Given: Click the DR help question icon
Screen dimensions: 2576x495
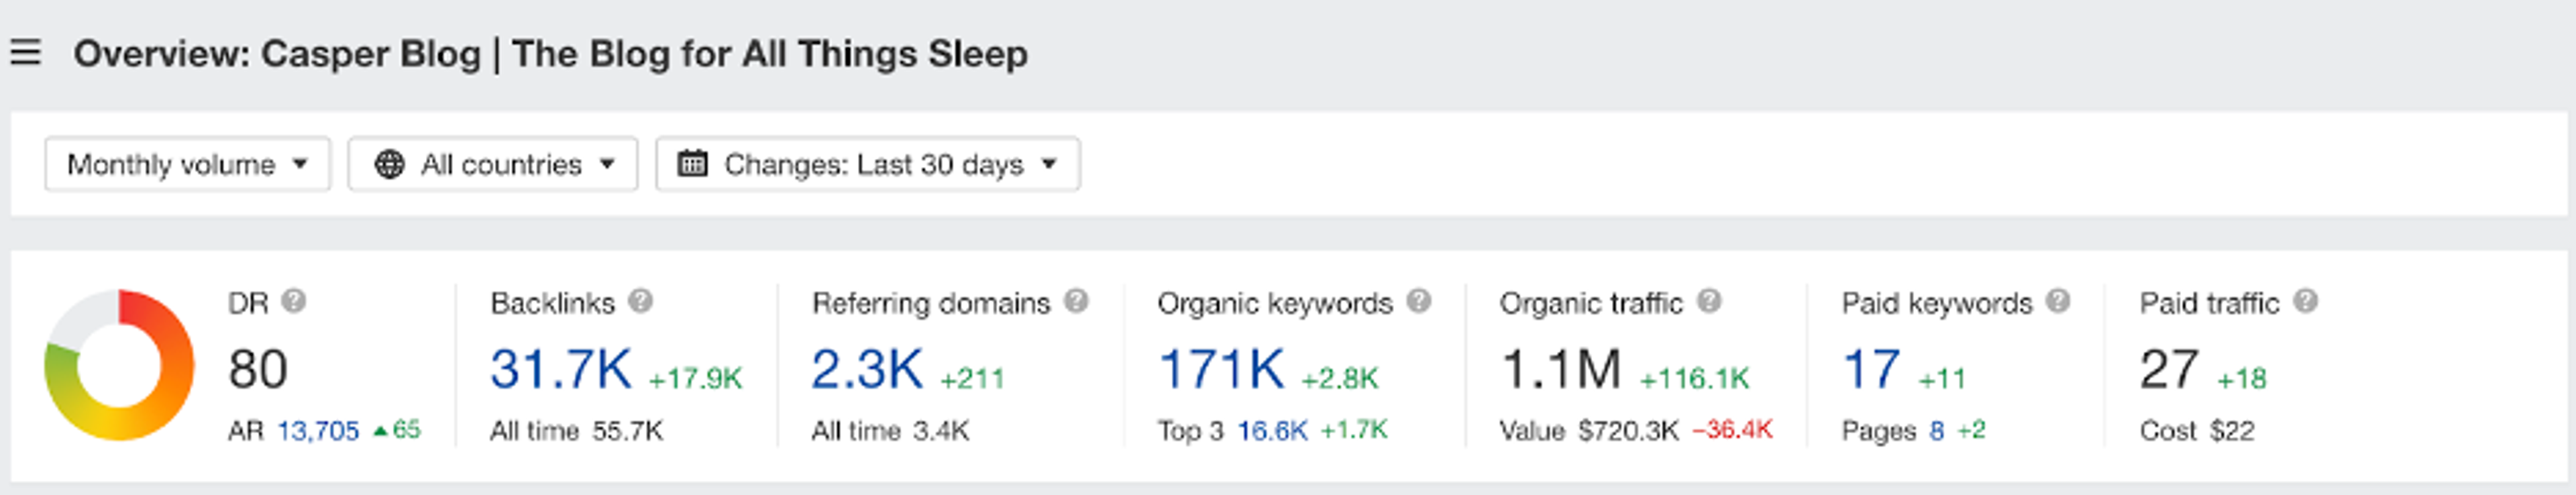Looking at the screenshot, I should click(x=293, y=301).
